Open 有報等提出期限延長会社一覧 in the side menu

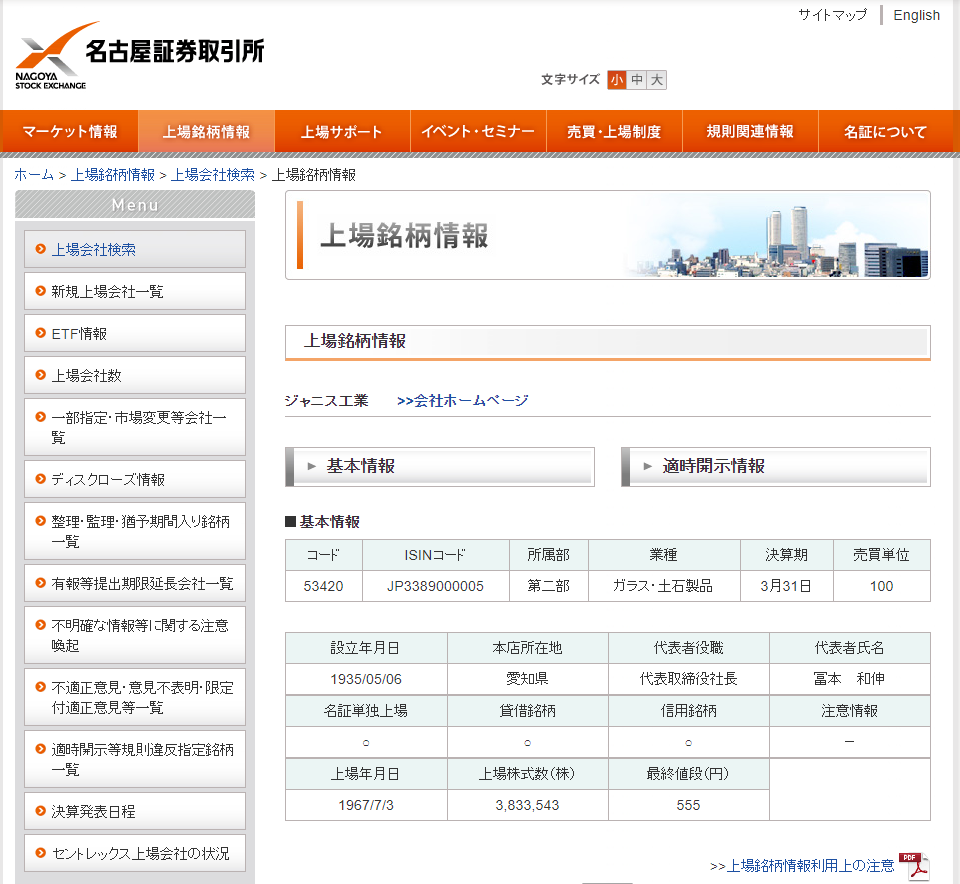135,583
